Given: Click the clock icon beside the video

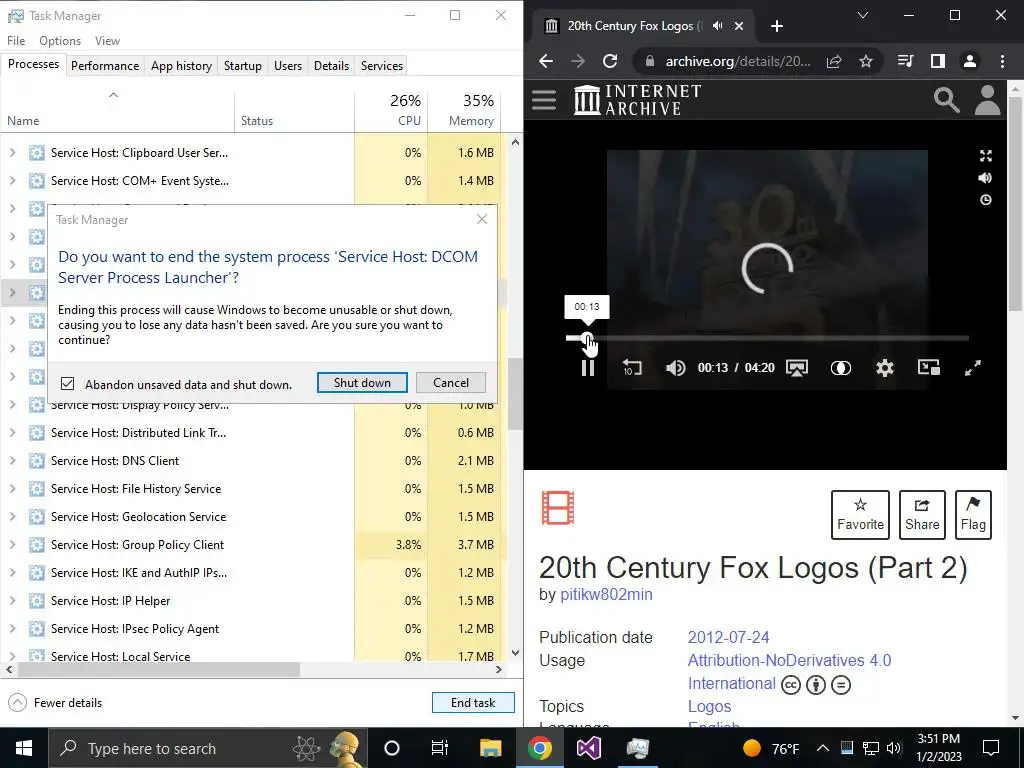Looking at the screenshot, I should pyautogui.click(x=986, y=200).
